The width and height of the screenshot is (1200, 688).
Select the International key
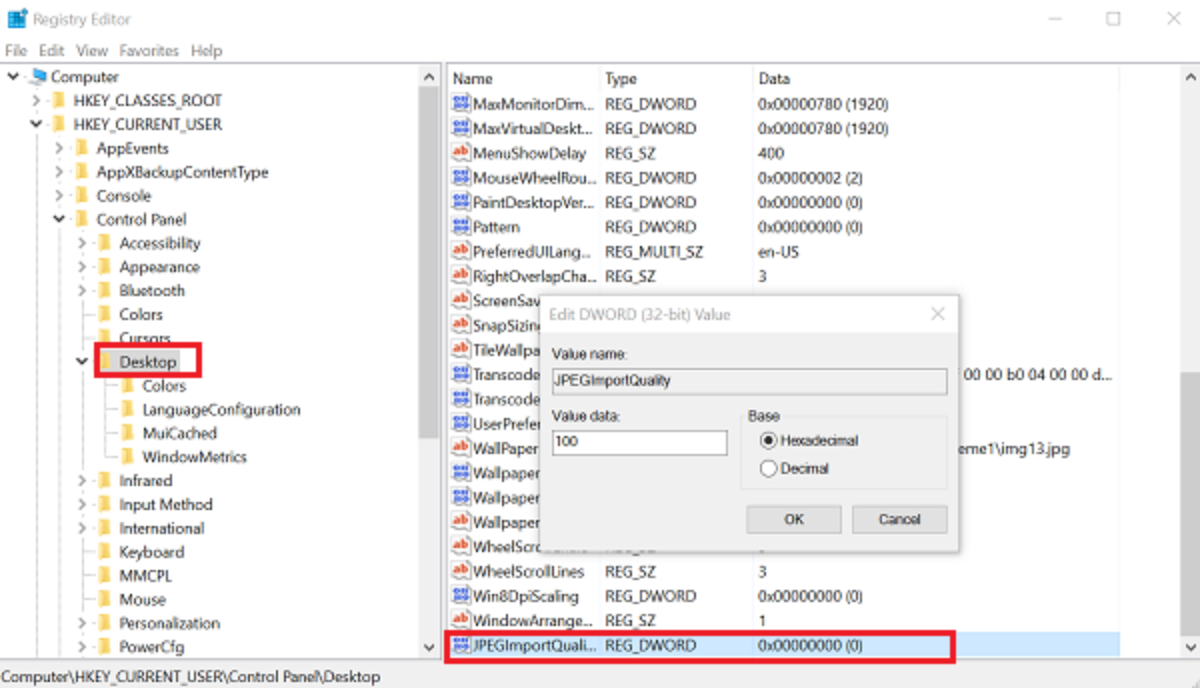tap(161, 528)
